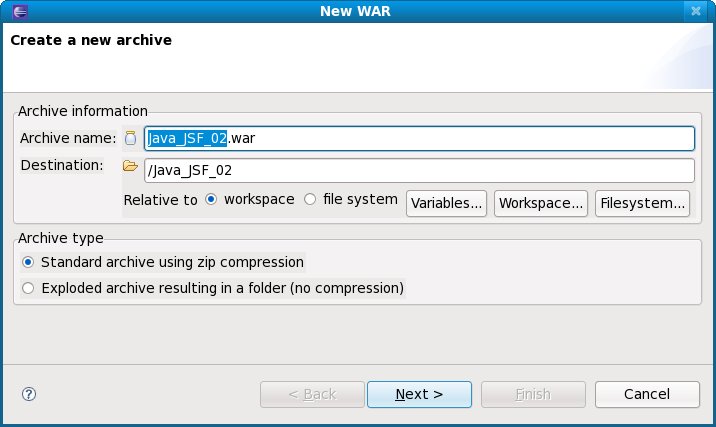Image resolution: width=716 pixels, height=427 pixels.
Task: Click the disabled < Back button
Action: click(312, 394)
